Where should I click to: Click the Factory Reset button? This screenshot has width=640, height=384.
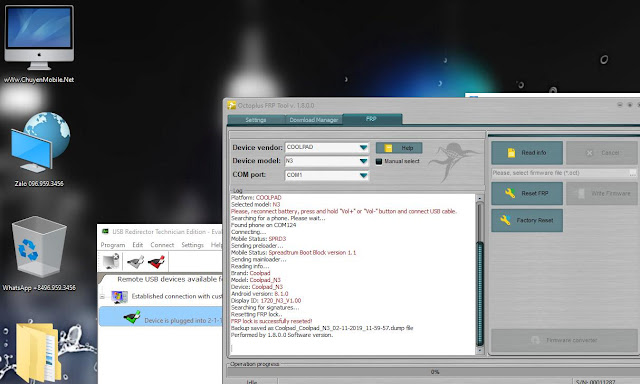point(527,220)
